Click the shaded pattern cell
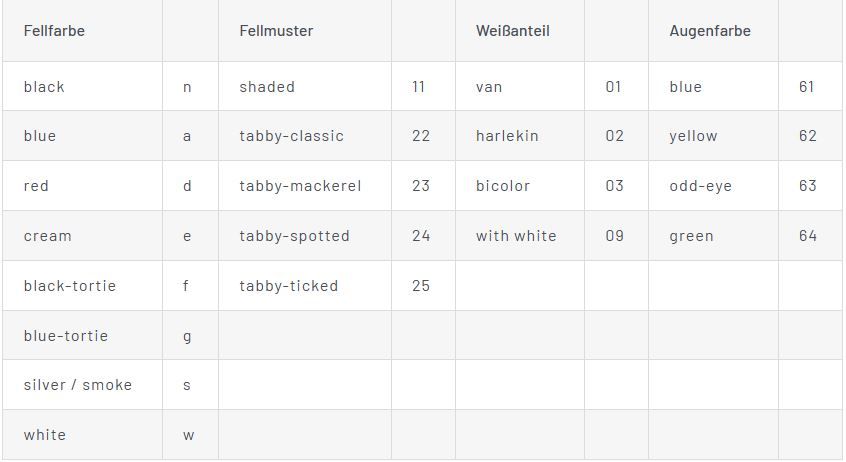Screen dimensions: 846x462 (x=267, y=87)
